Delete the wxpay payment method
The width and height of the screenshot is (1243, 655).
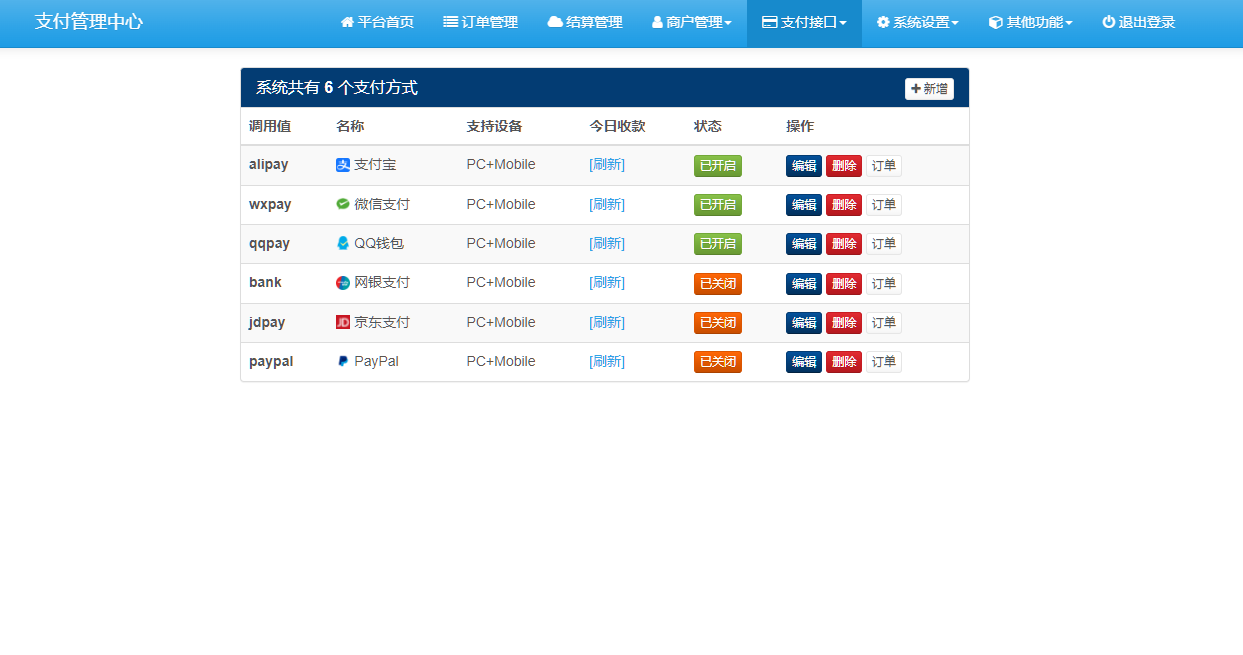[844, 205]
